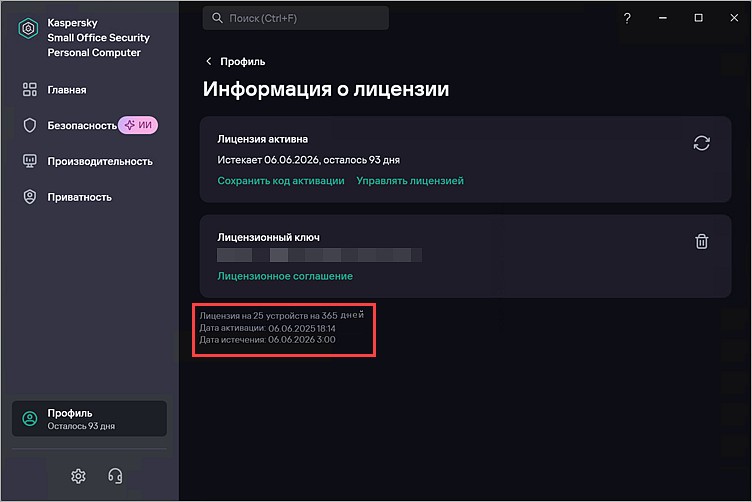
Task: Open the Главная menu item
Action: point(67,90)
